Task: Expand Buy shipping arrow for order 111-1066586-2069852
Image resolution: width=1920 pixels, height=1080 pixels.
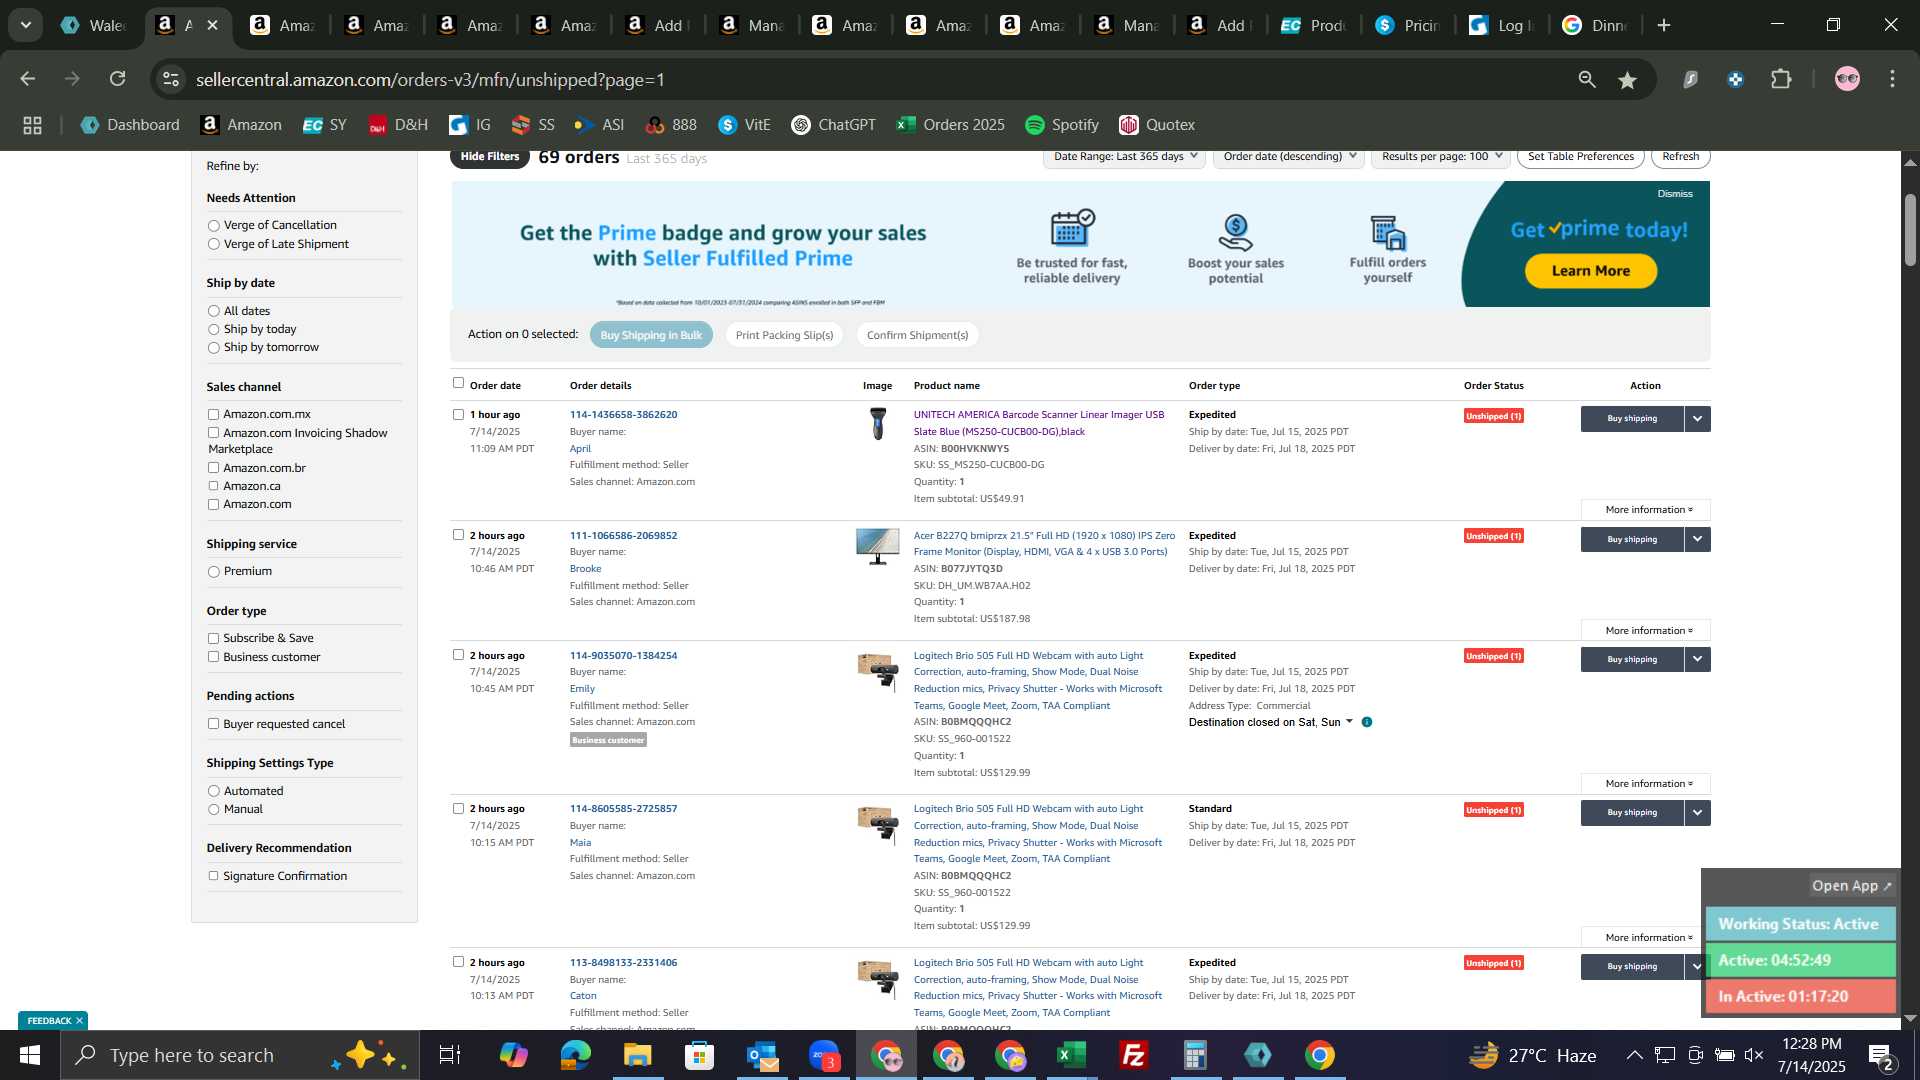Action: click(x=1697, y=540)
